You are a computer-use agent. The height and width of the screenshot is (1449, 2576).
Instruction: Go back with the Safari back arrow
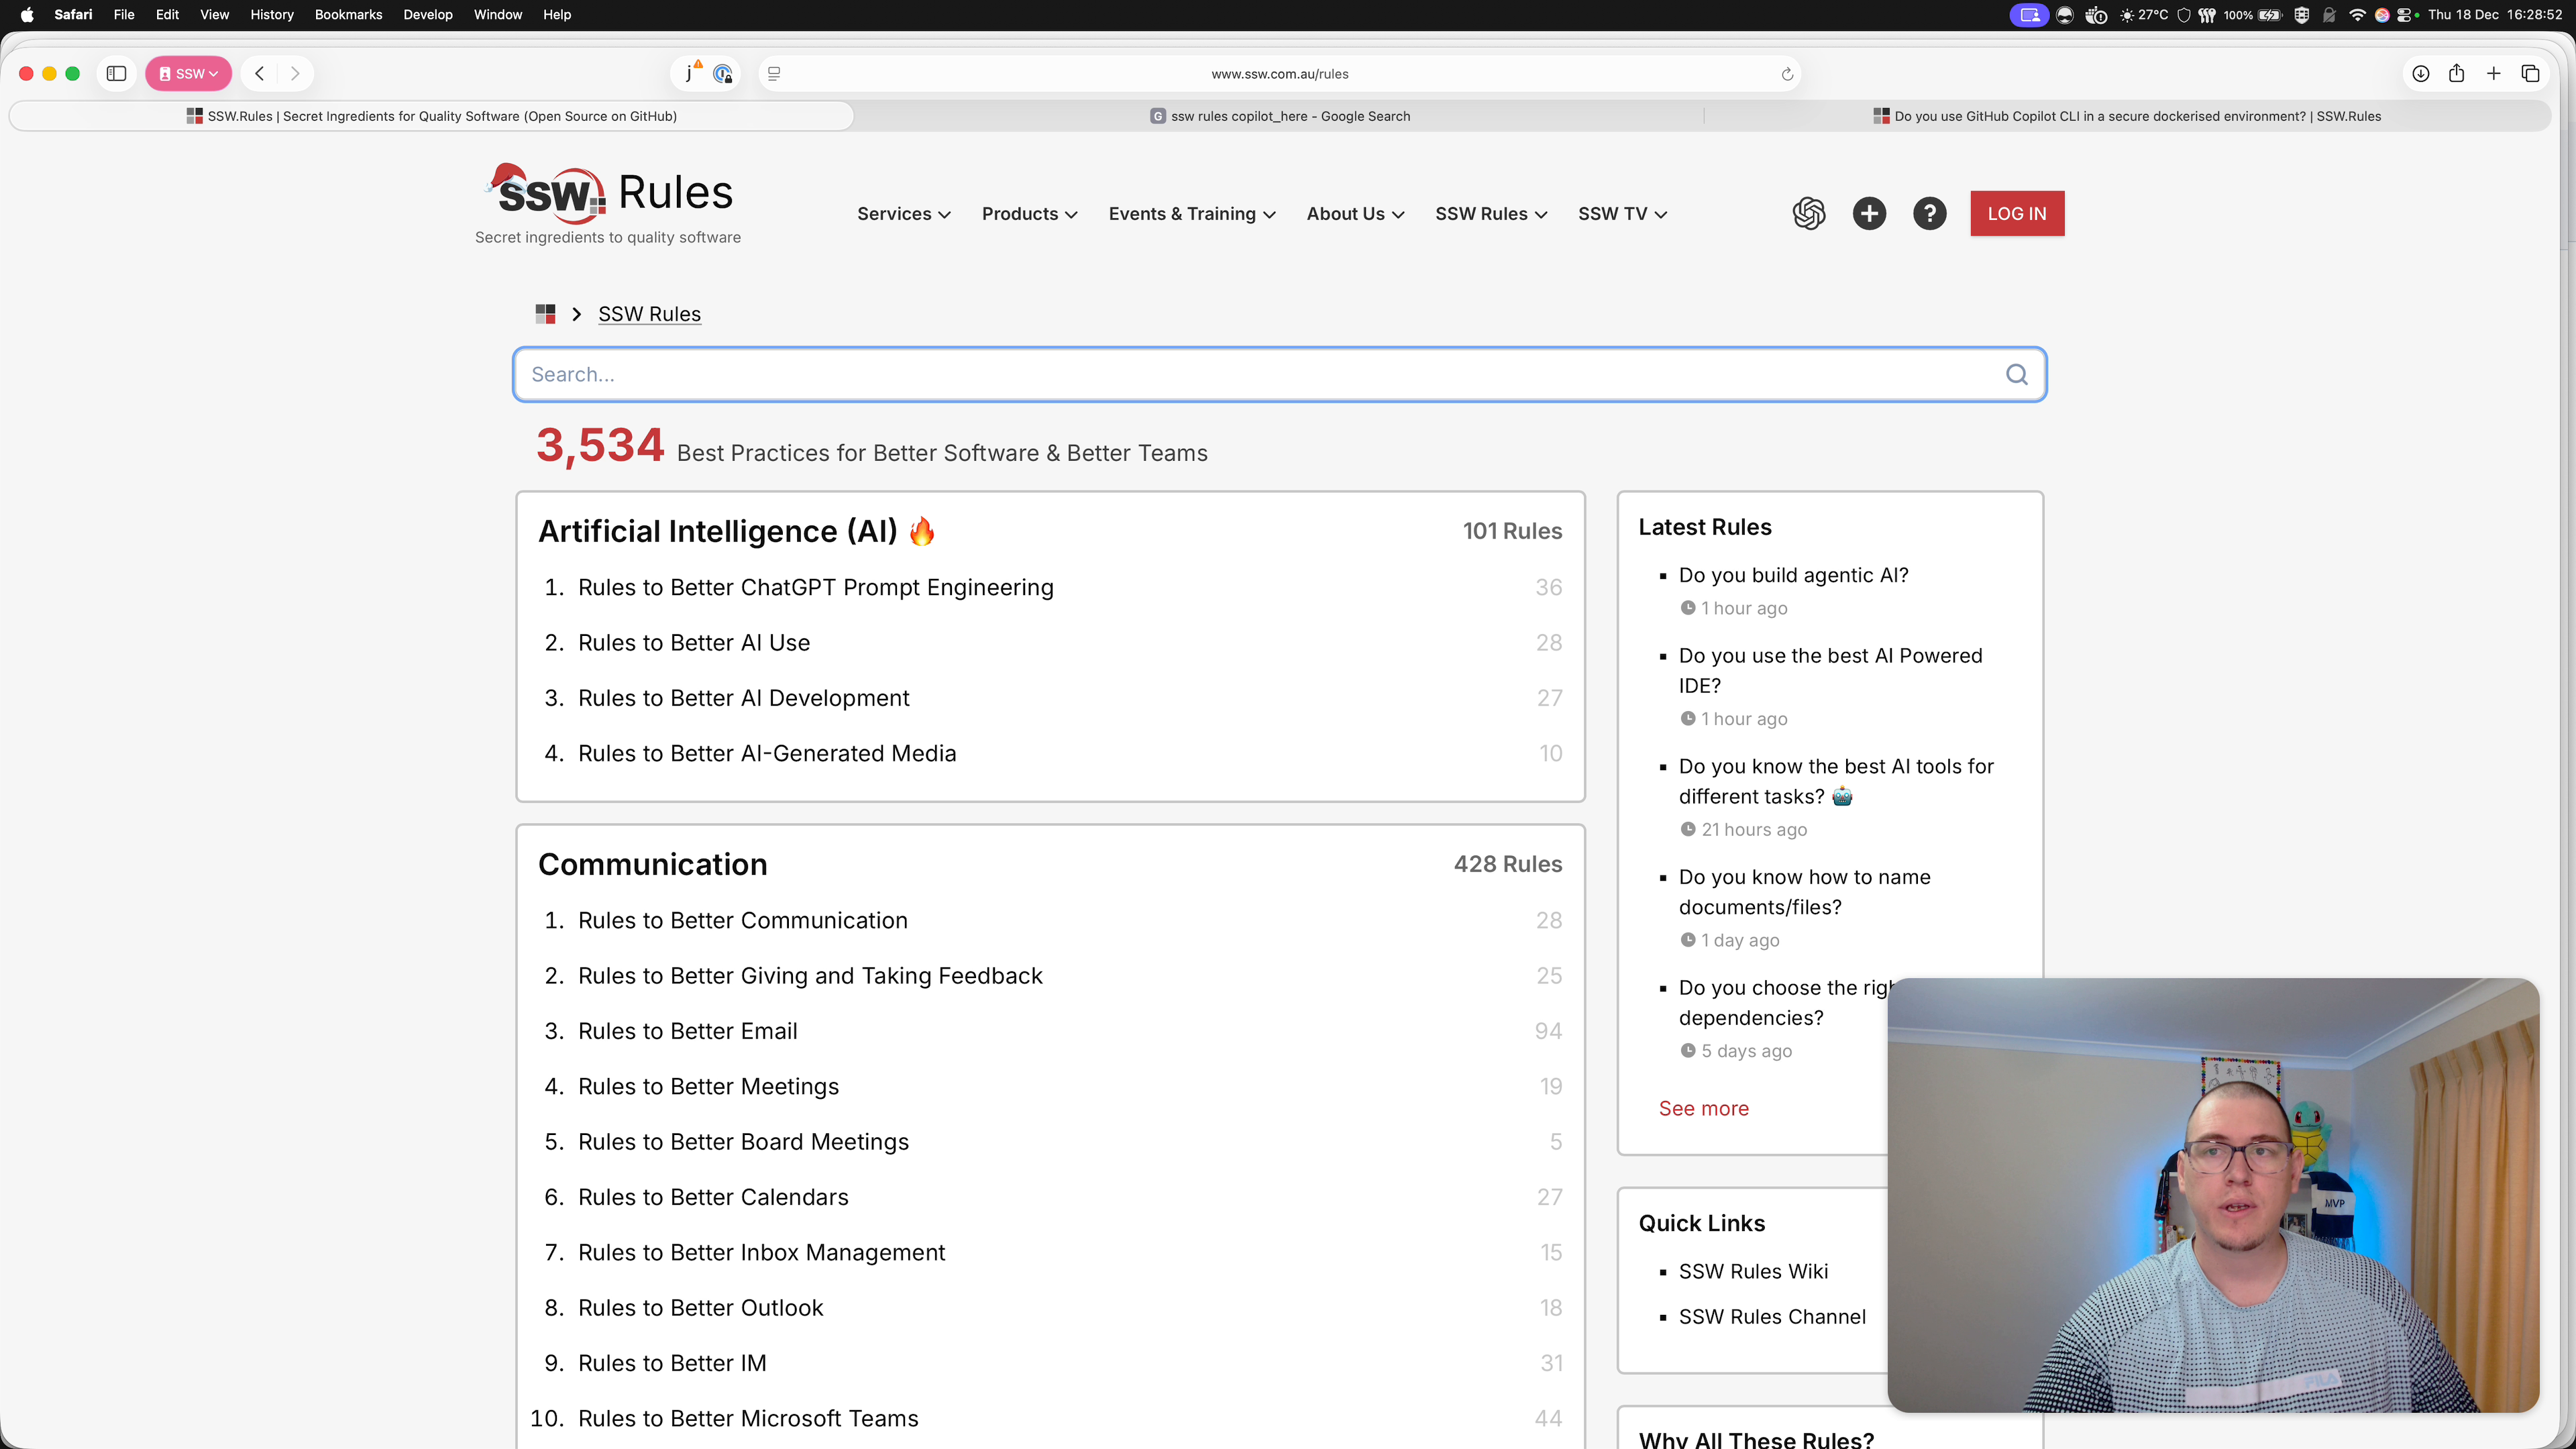pos(260,73)
